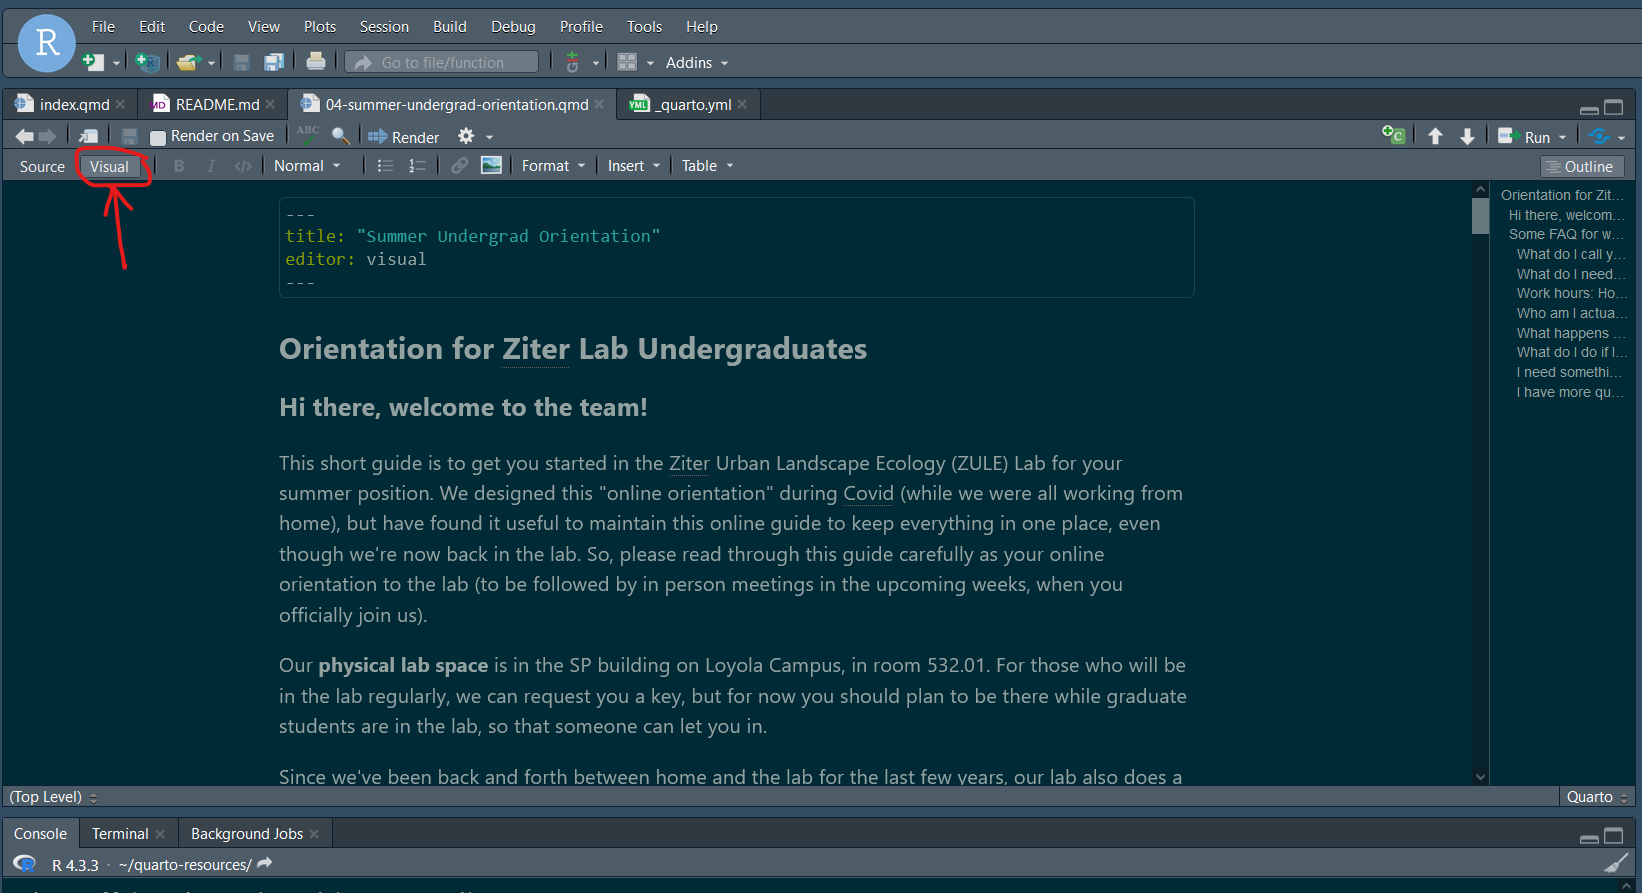Clear console with the broom icon
Viewport: 1642px width, 893px height.
click(1615, 864)
